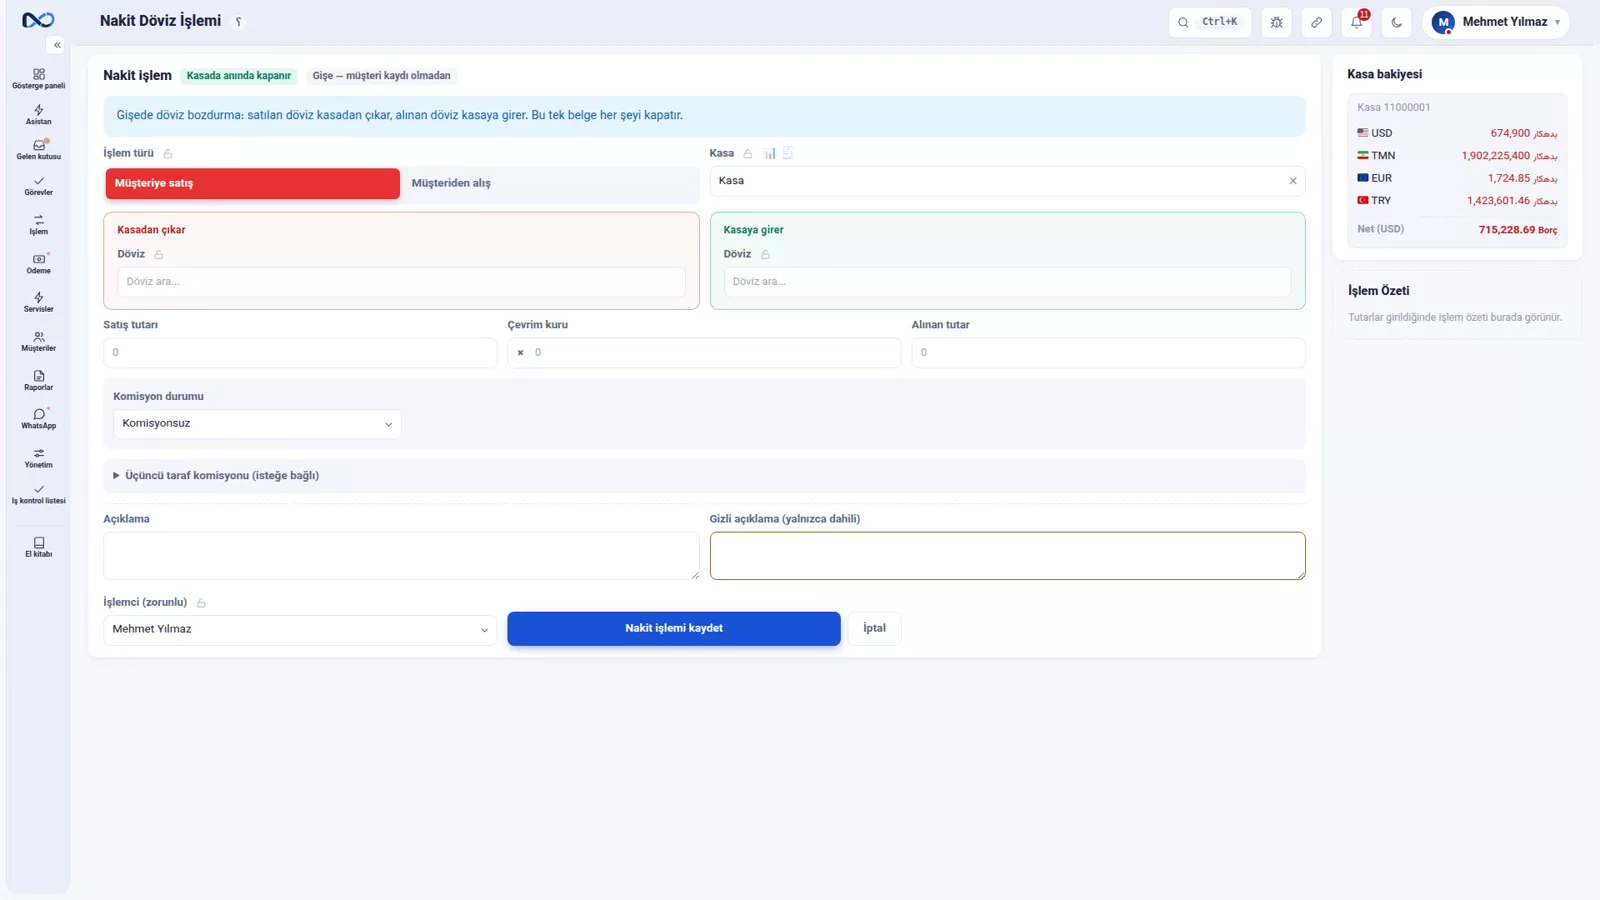The image size is (1600, 900).
Task: Collapse the sidebar with the double chevron
Action: point(57,45)
